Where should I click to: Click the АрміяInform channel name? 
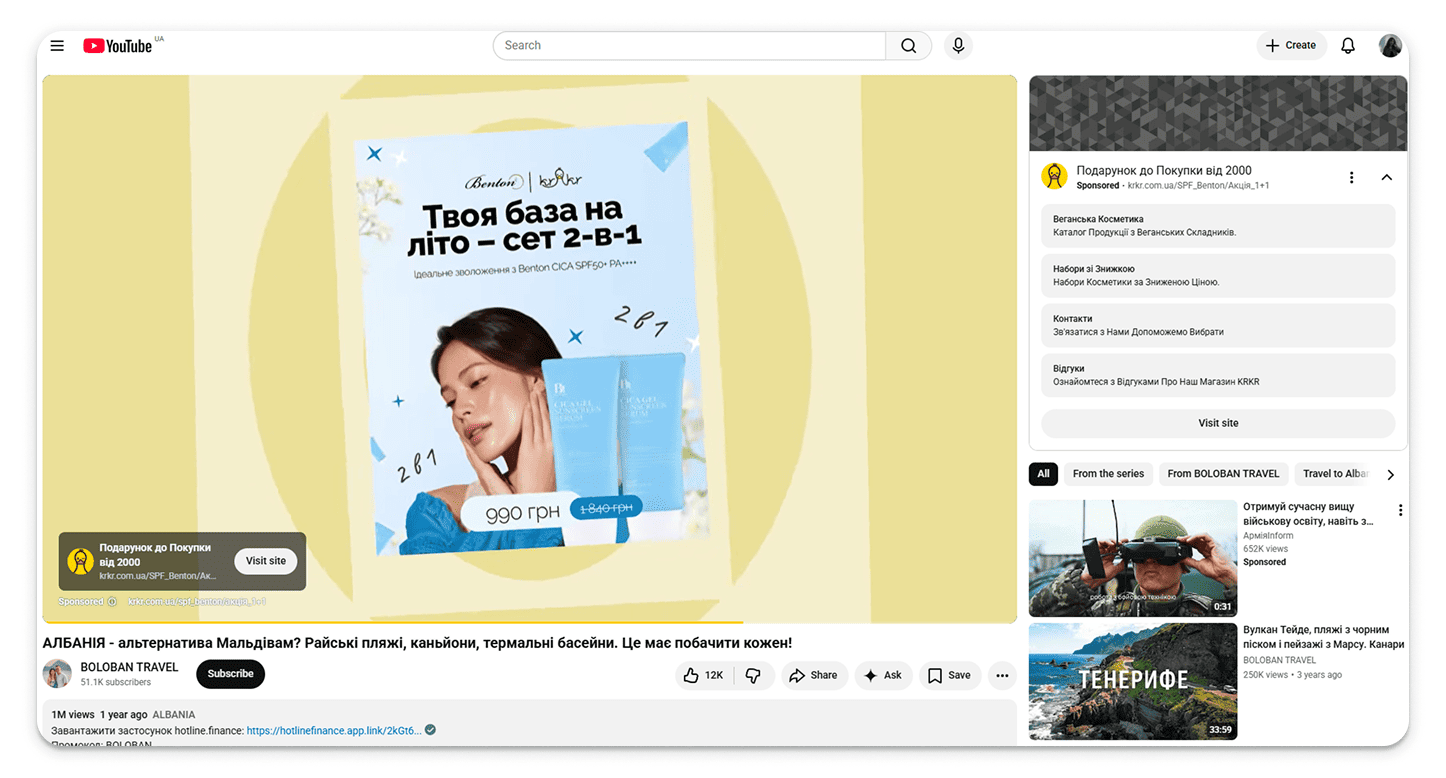[x=1268, y=536]
